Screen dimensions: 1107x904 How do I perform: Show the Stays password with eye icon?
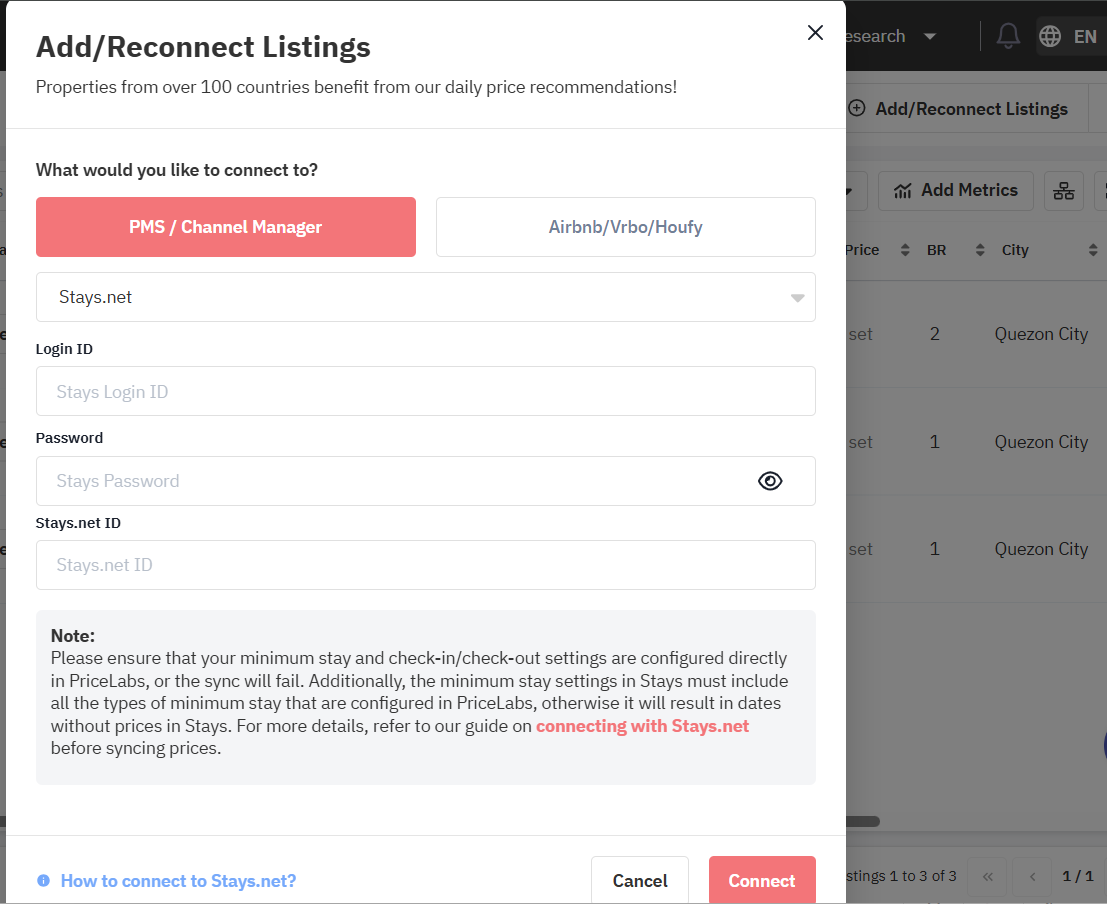[x=769, y=481]
